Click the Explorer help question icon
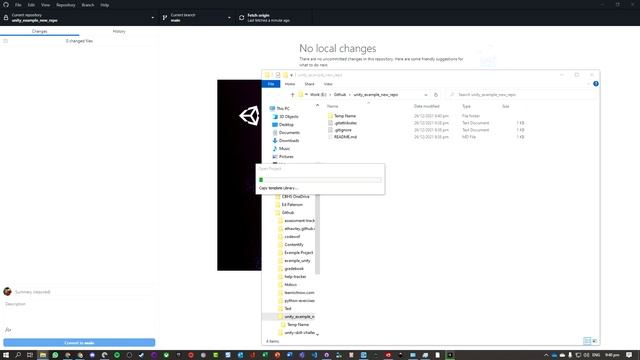Viewport: 640px width, 360px height. (x=596, y=84)
